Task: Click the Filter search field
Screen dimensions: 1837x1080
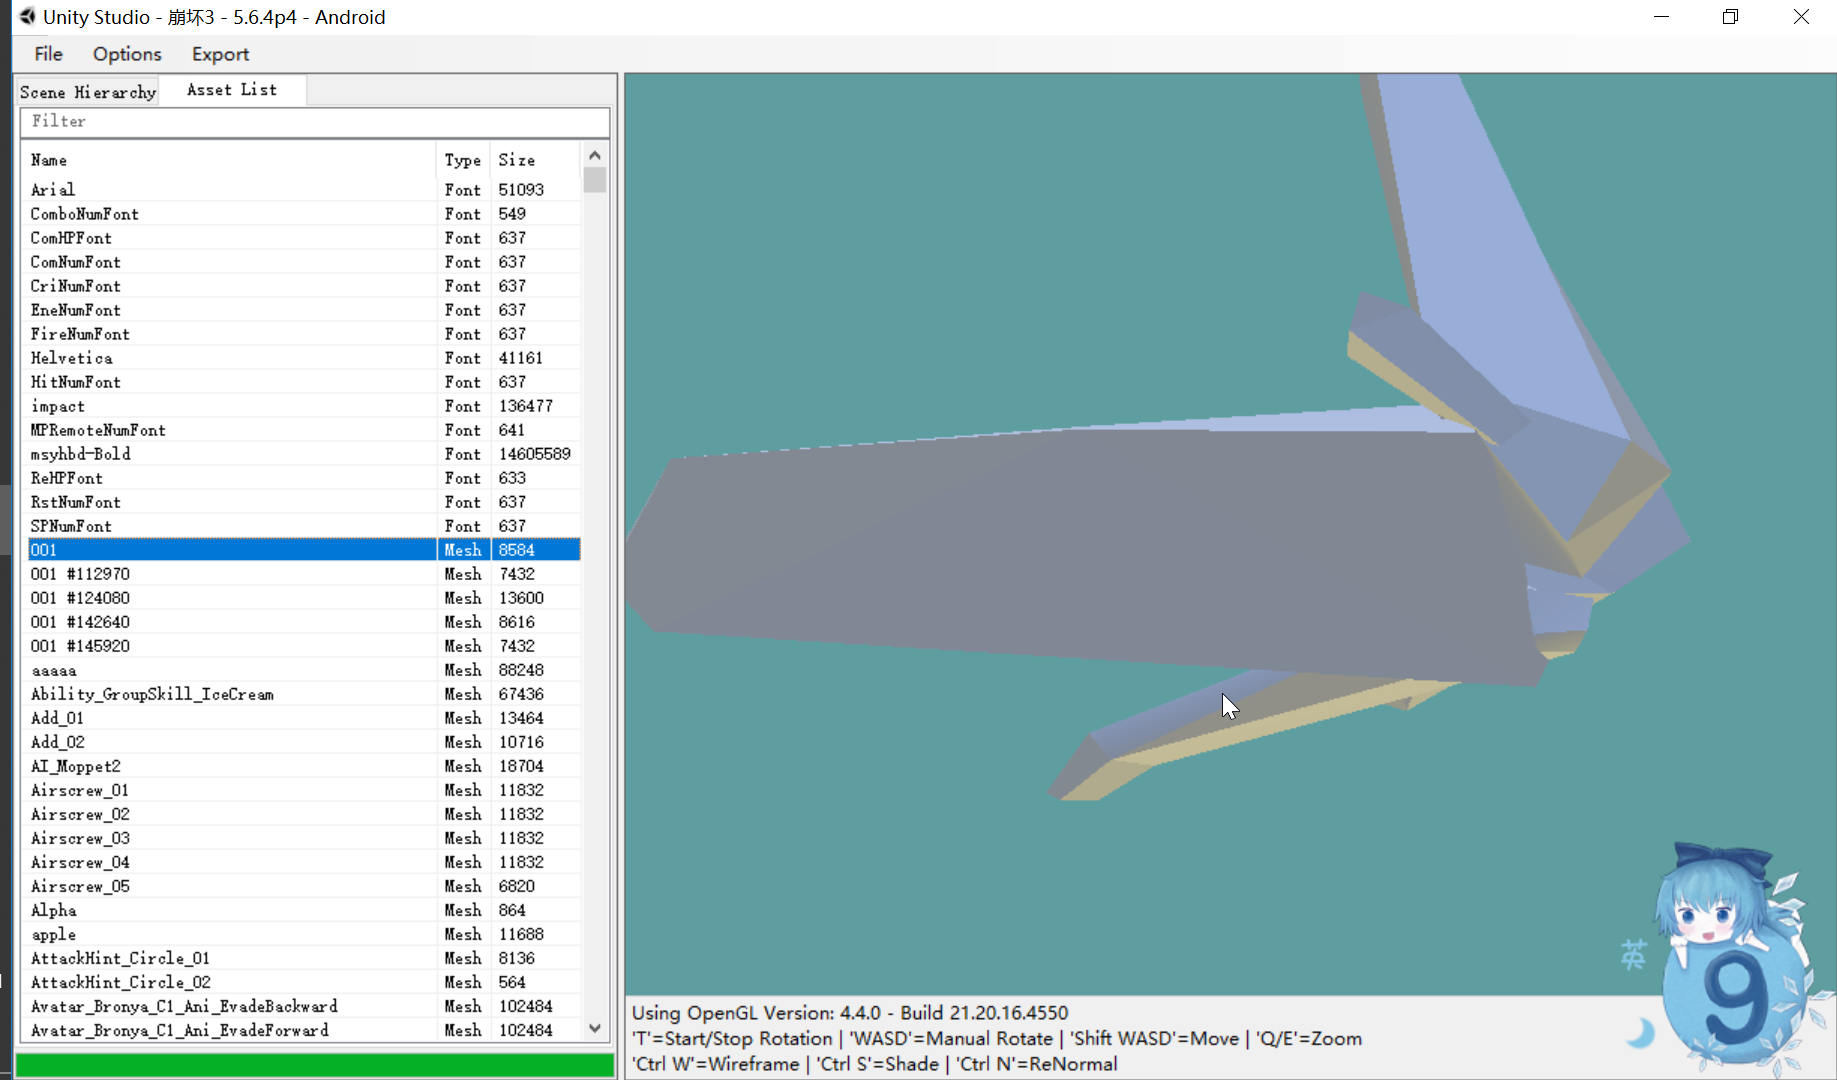Action: (x=314, y=122)
